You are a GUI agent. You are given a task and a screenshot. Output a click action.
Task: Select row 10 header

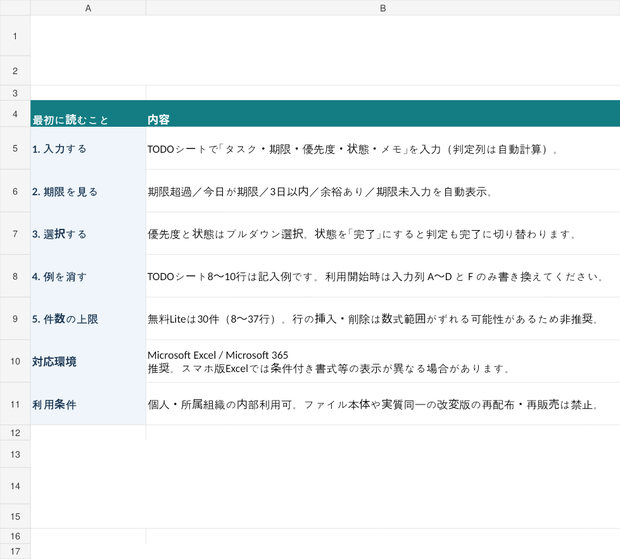click(15, 361)
